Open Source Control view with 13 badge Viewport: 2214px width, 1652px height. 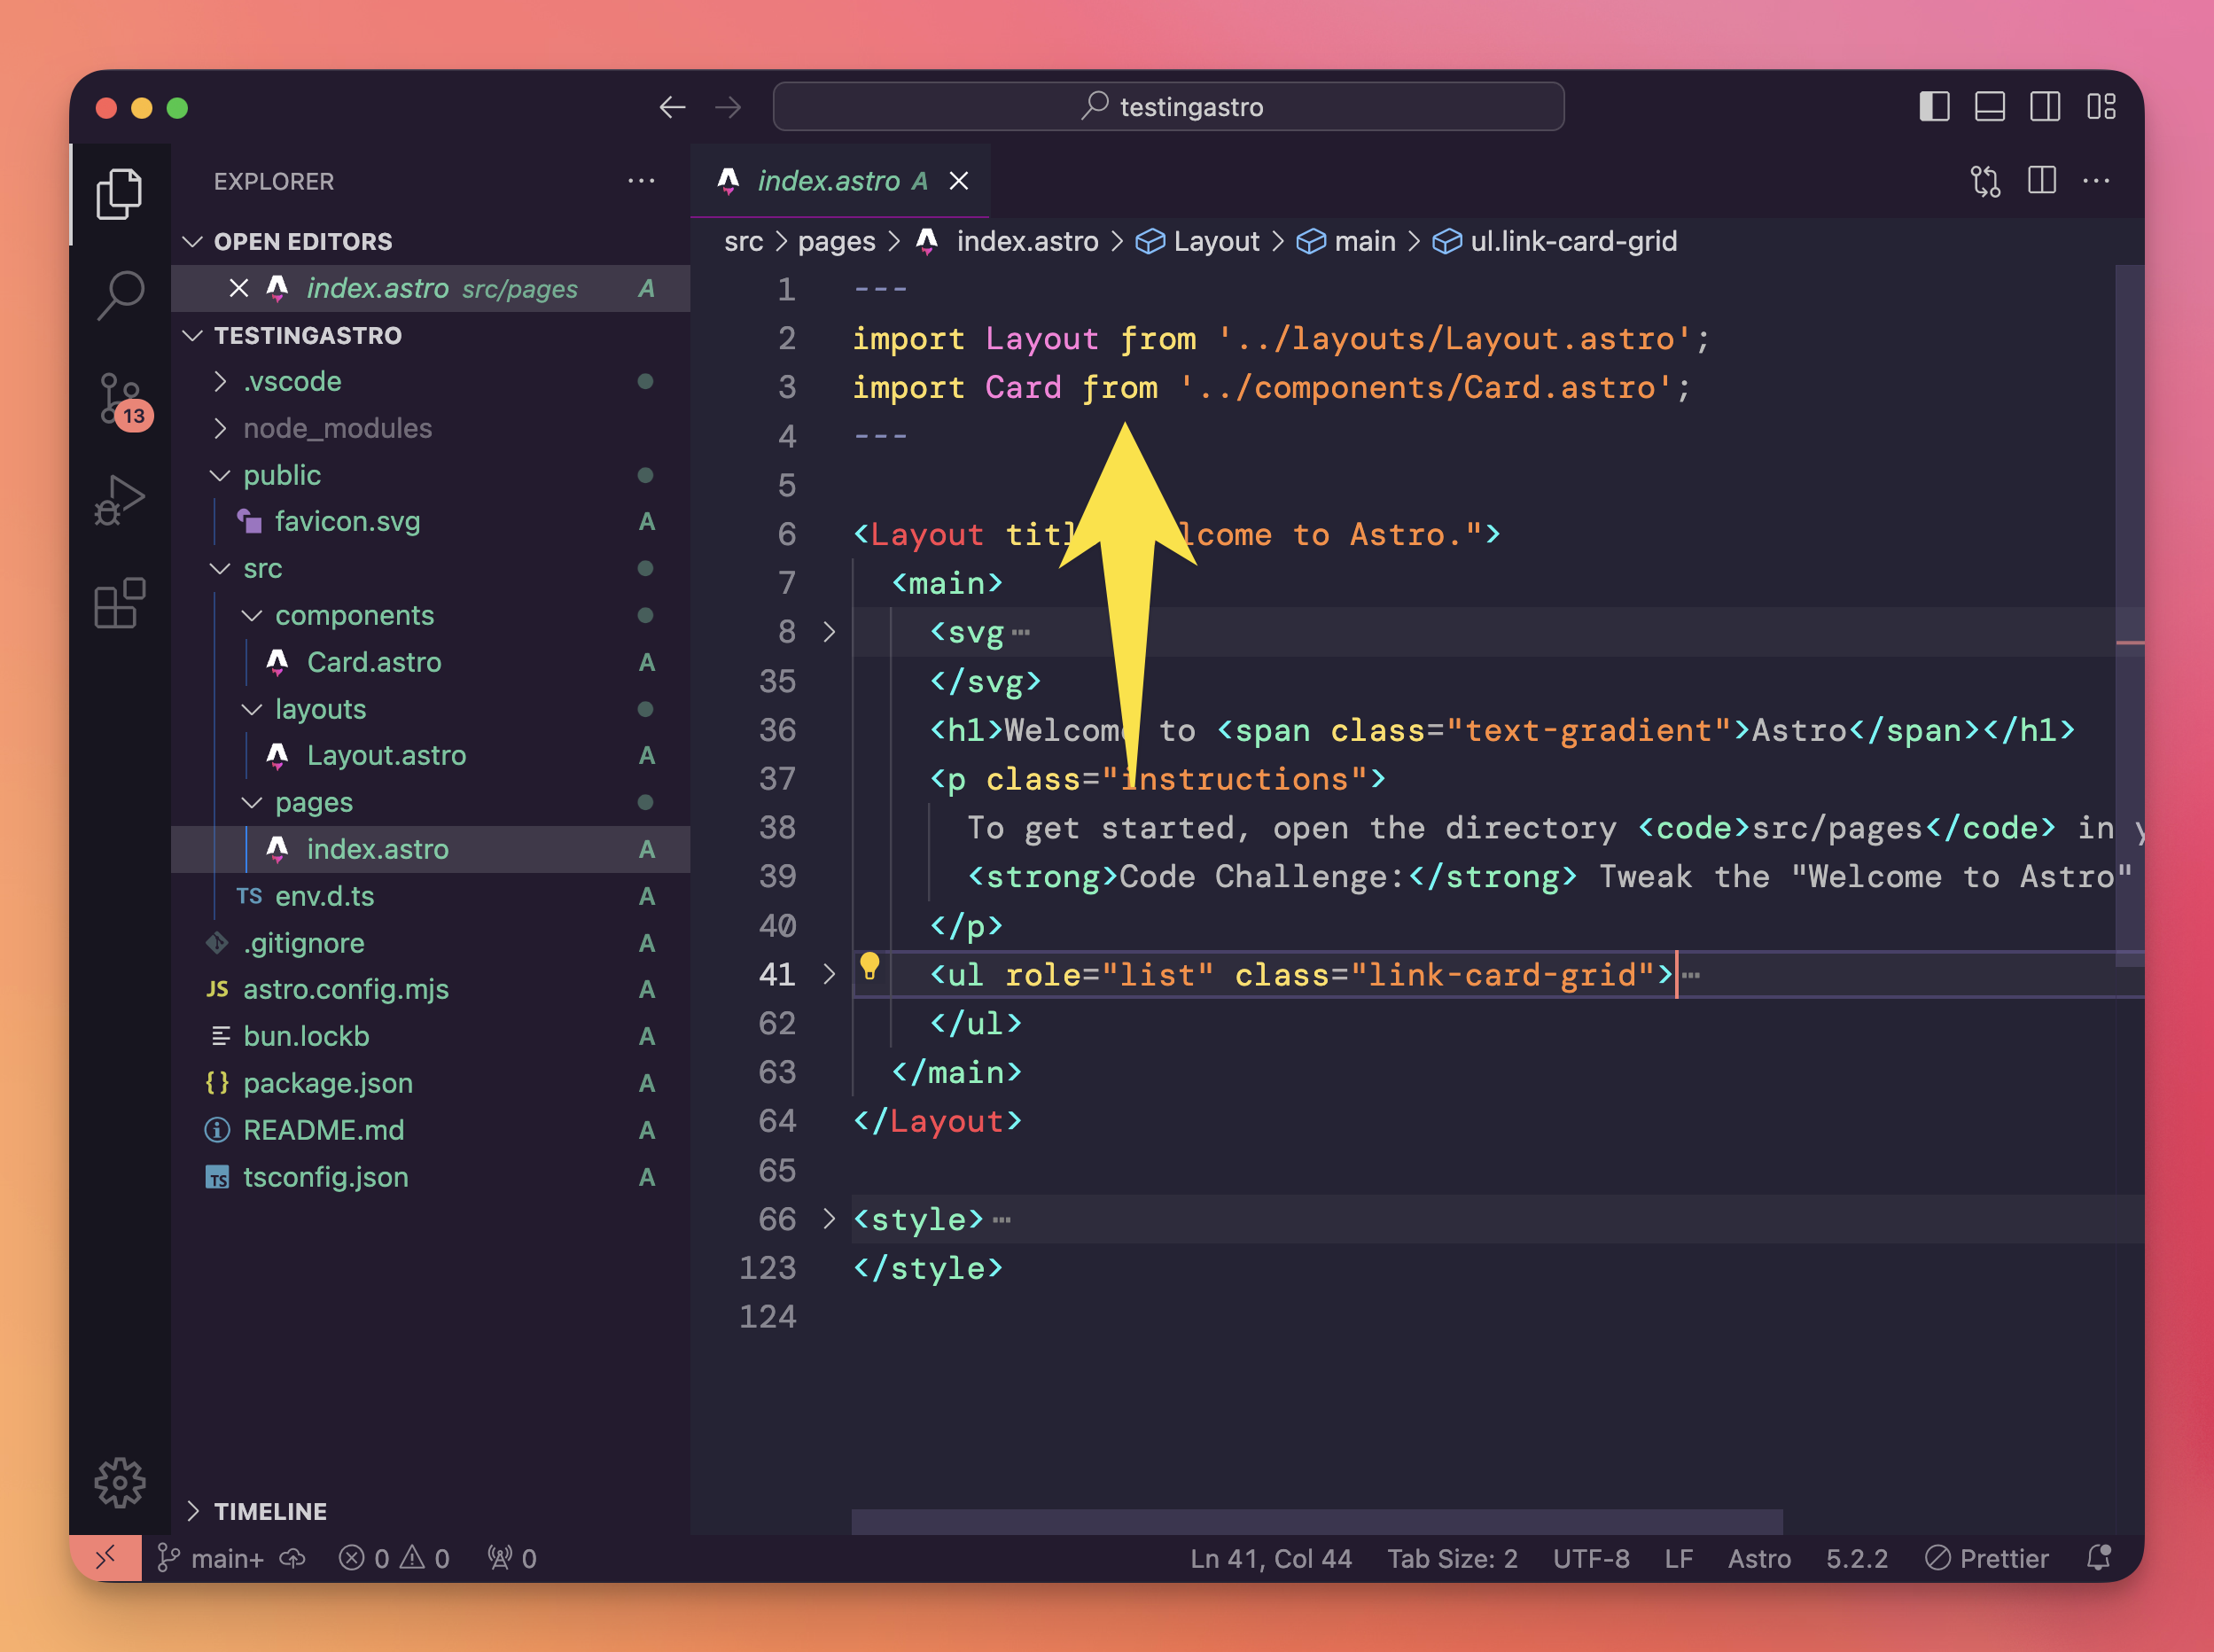click(120, 399)
